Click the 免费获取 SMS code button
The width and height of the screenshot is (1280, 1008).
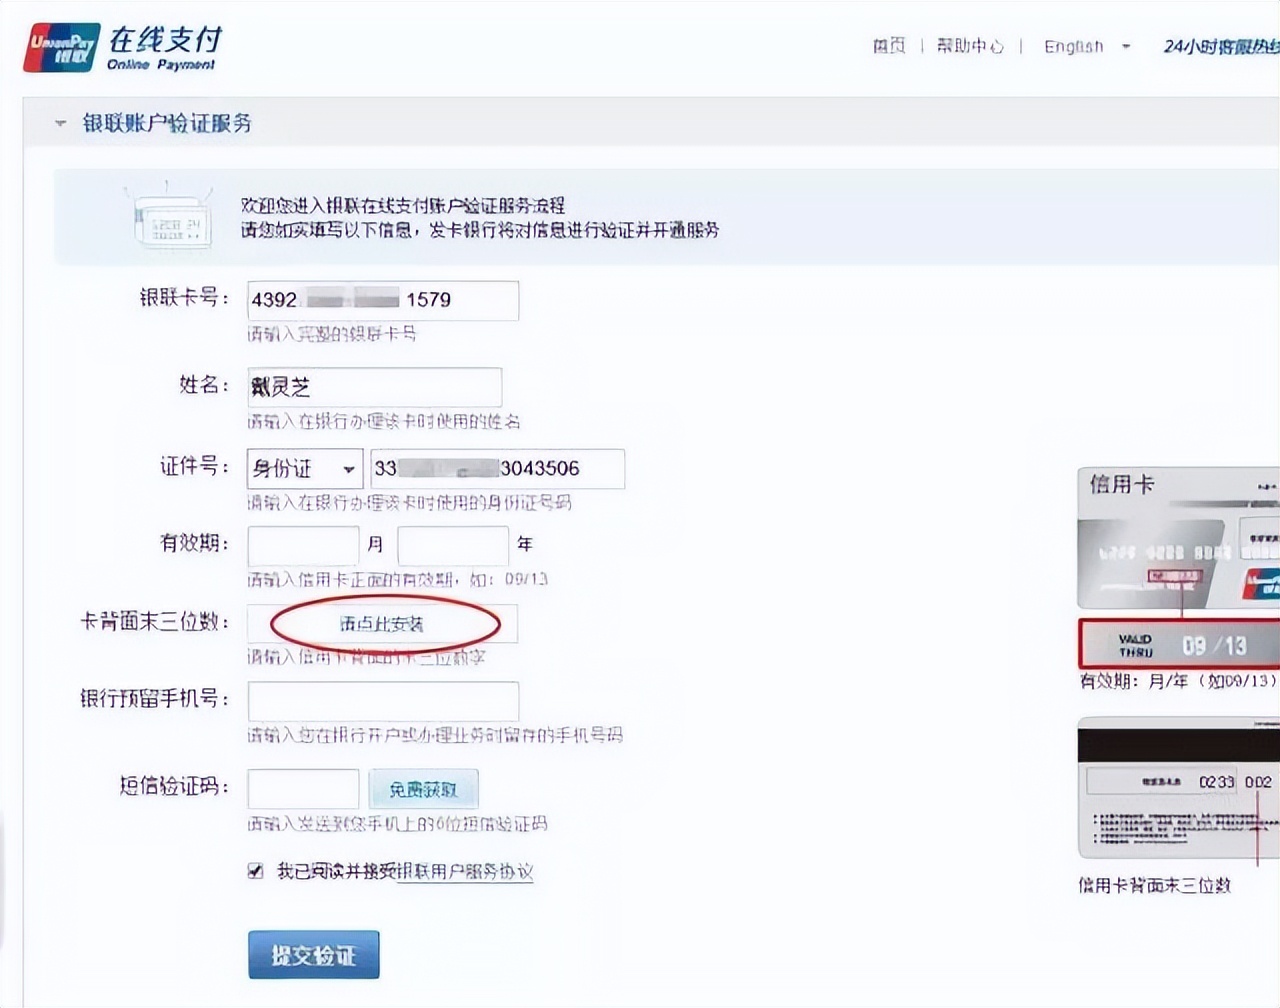424,788
